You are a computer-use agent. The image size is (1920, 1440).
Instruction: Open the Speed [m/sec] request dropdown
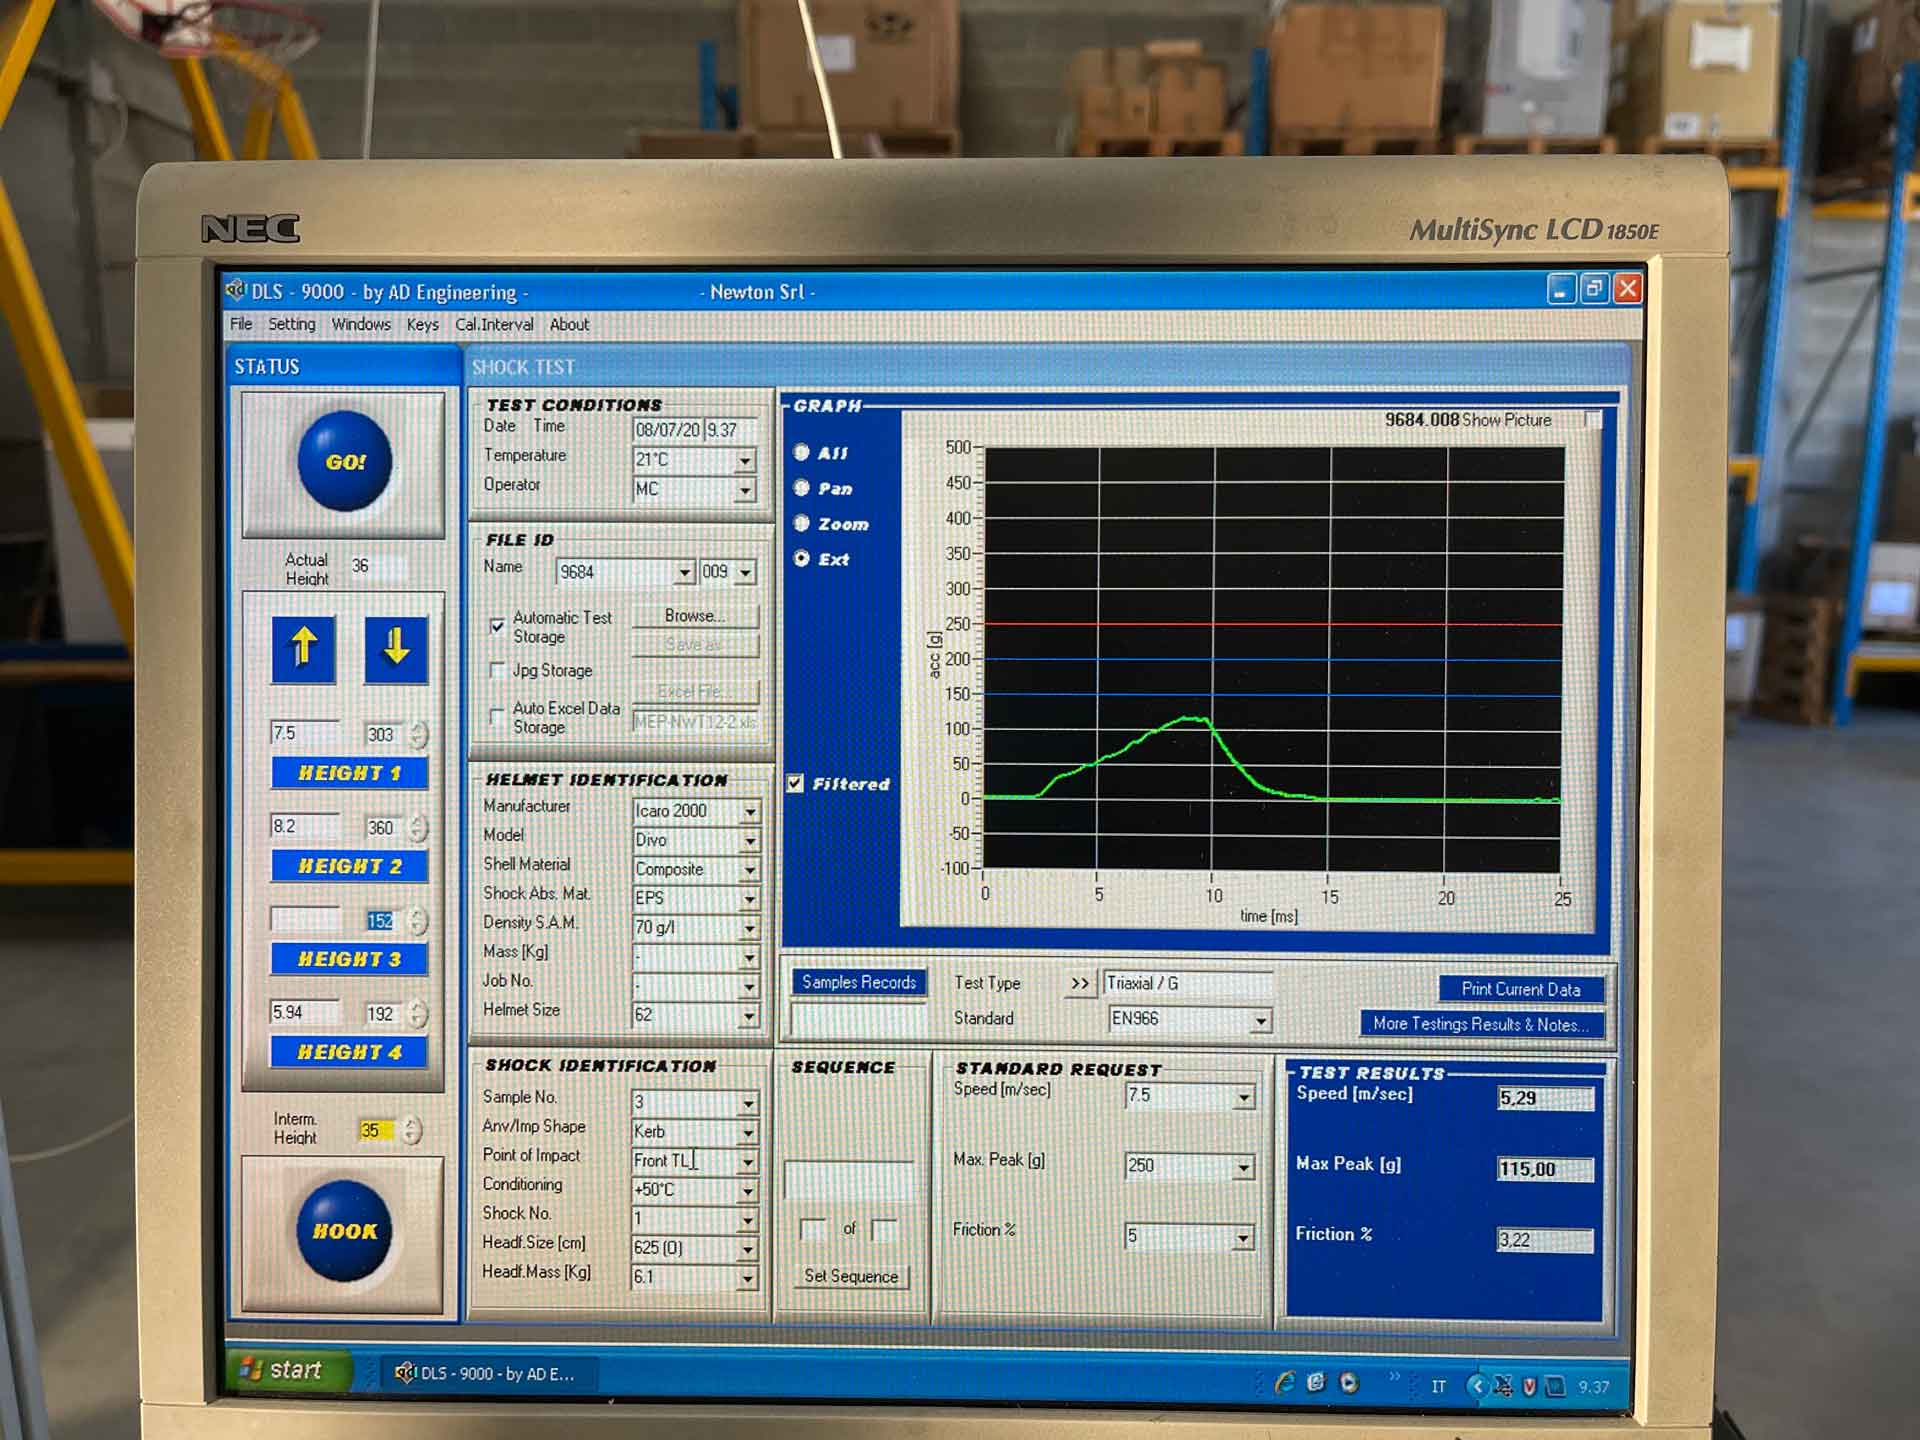tap(1243, 1097)
